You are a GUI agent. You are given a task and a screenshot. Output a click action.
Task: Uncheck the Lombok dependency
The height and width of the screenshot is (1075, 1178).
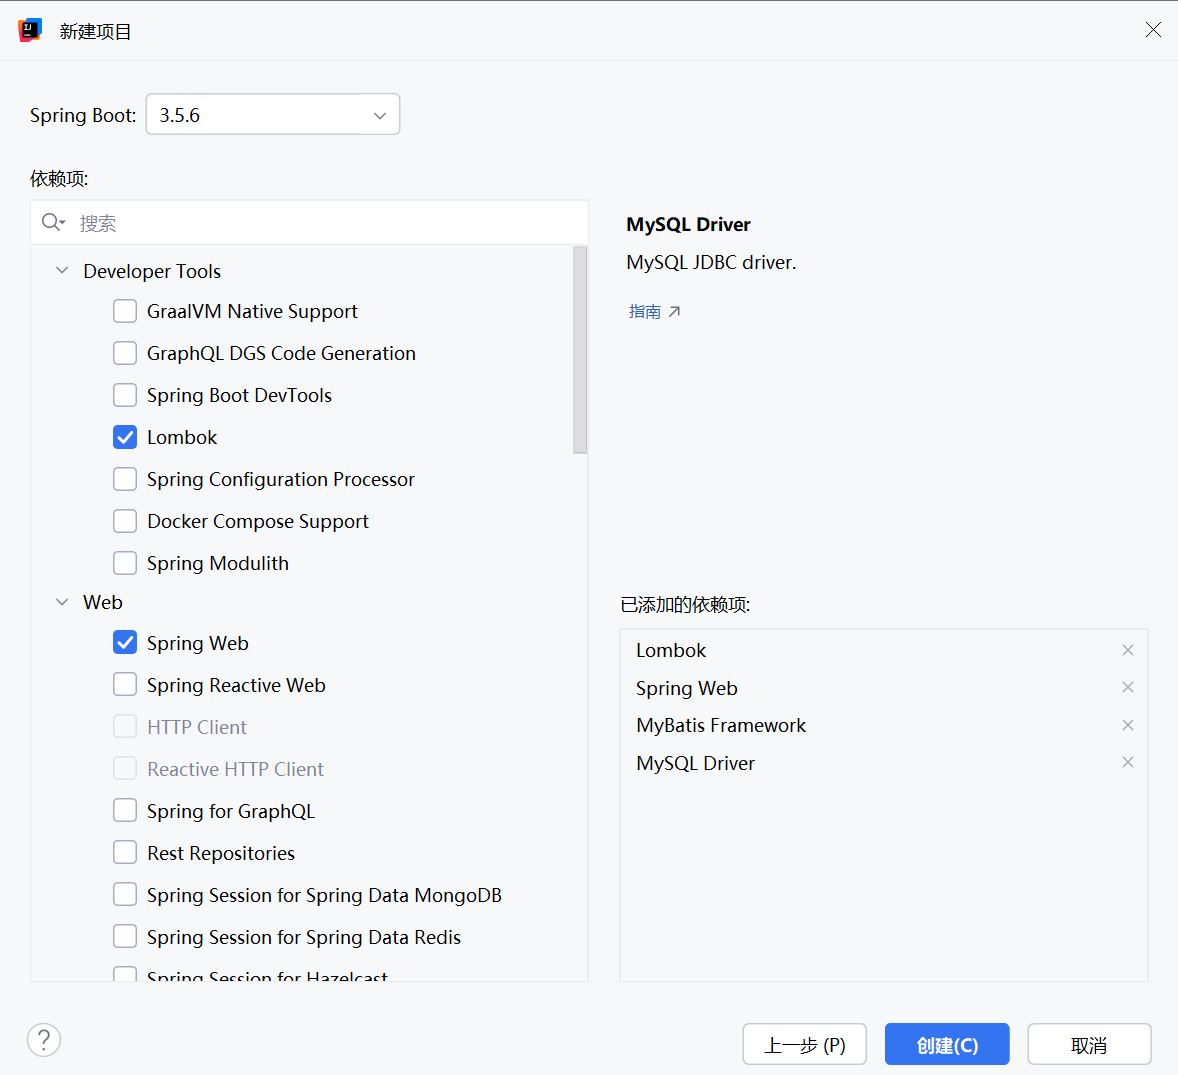[x=125, y=437]
